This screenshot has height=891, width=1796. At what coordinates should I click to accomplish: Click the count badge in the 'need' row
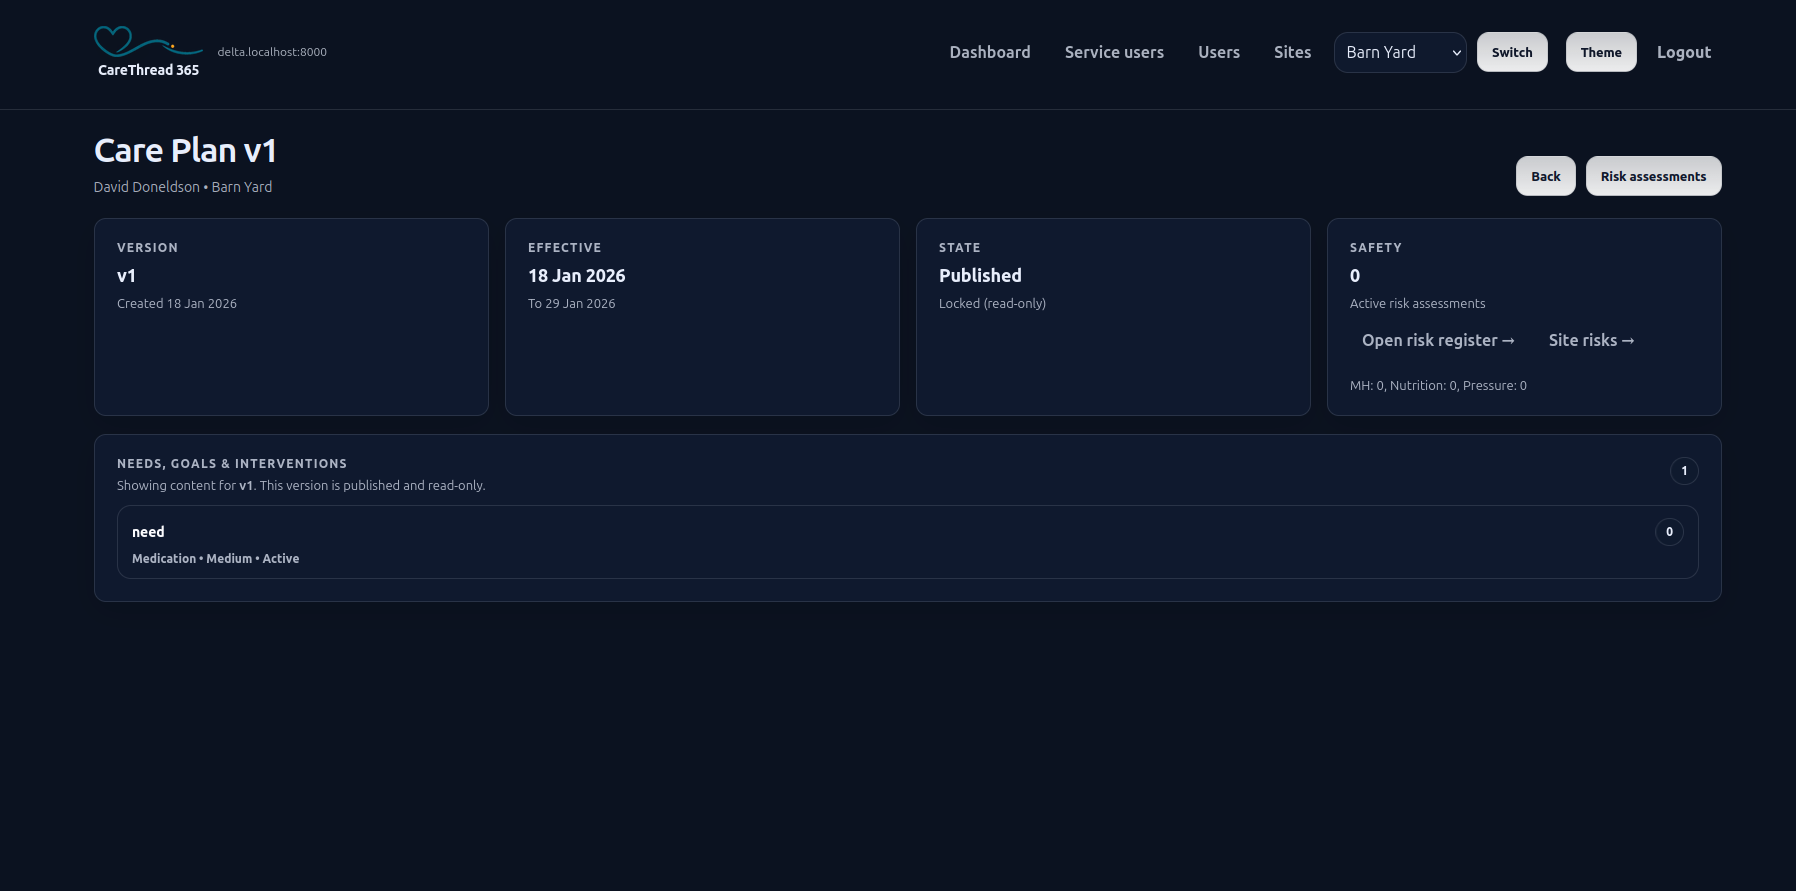point(1668,532)
